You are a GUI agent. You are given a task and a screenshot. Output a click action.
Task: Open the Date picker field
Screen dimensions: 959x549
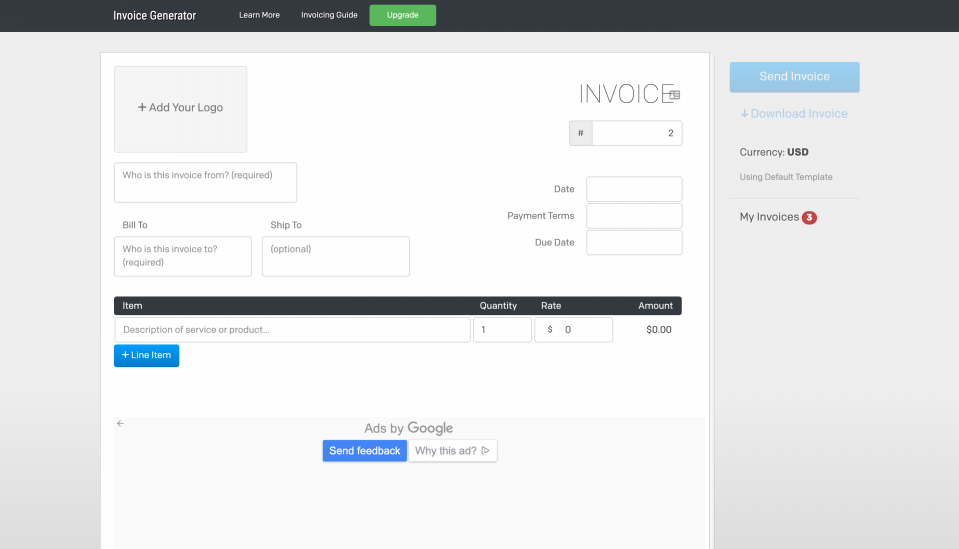click(634, 189)
